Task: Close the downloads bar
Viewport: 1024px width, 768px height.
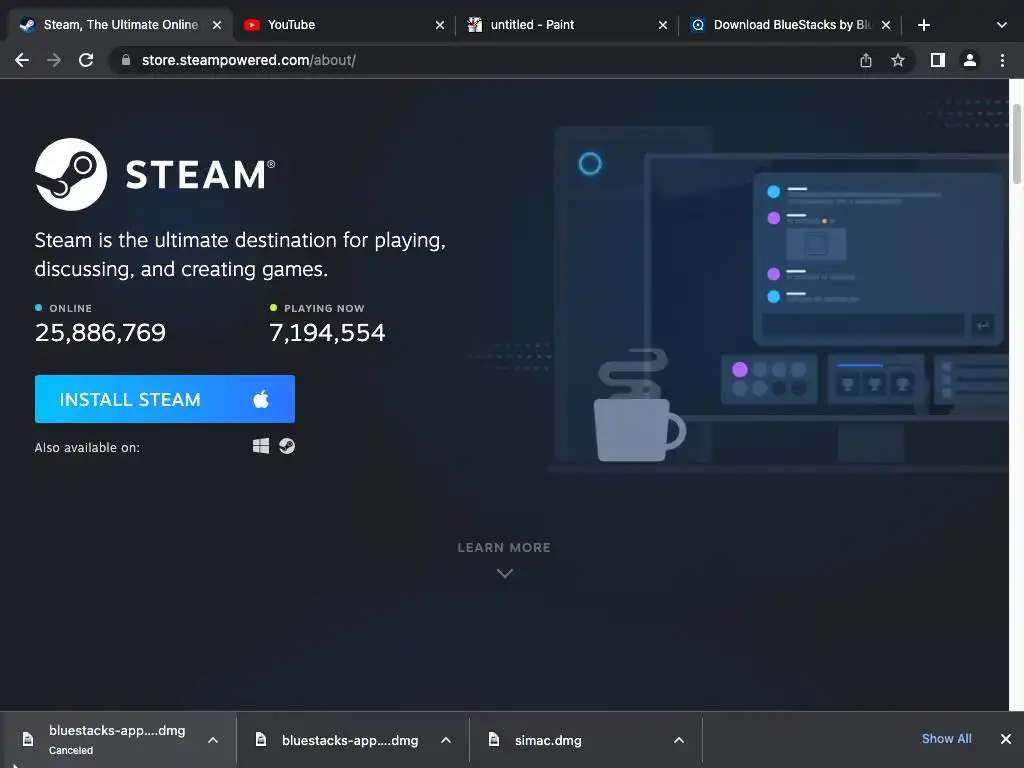Action: pyautogui.click(x=1006, y=739)
